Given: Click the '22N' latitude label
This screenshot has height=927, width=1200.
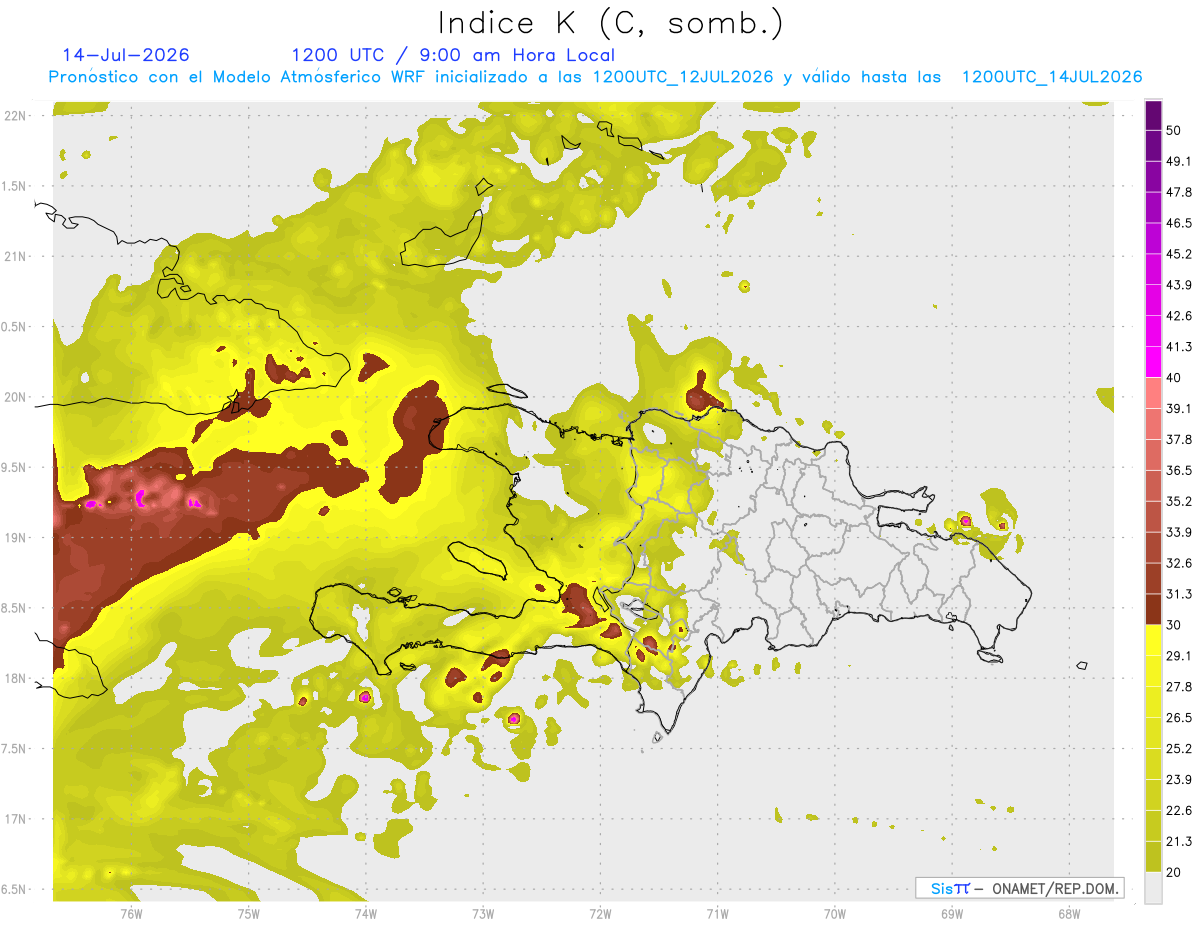Looking at the screenshot, I should click(x=16, y=115).
